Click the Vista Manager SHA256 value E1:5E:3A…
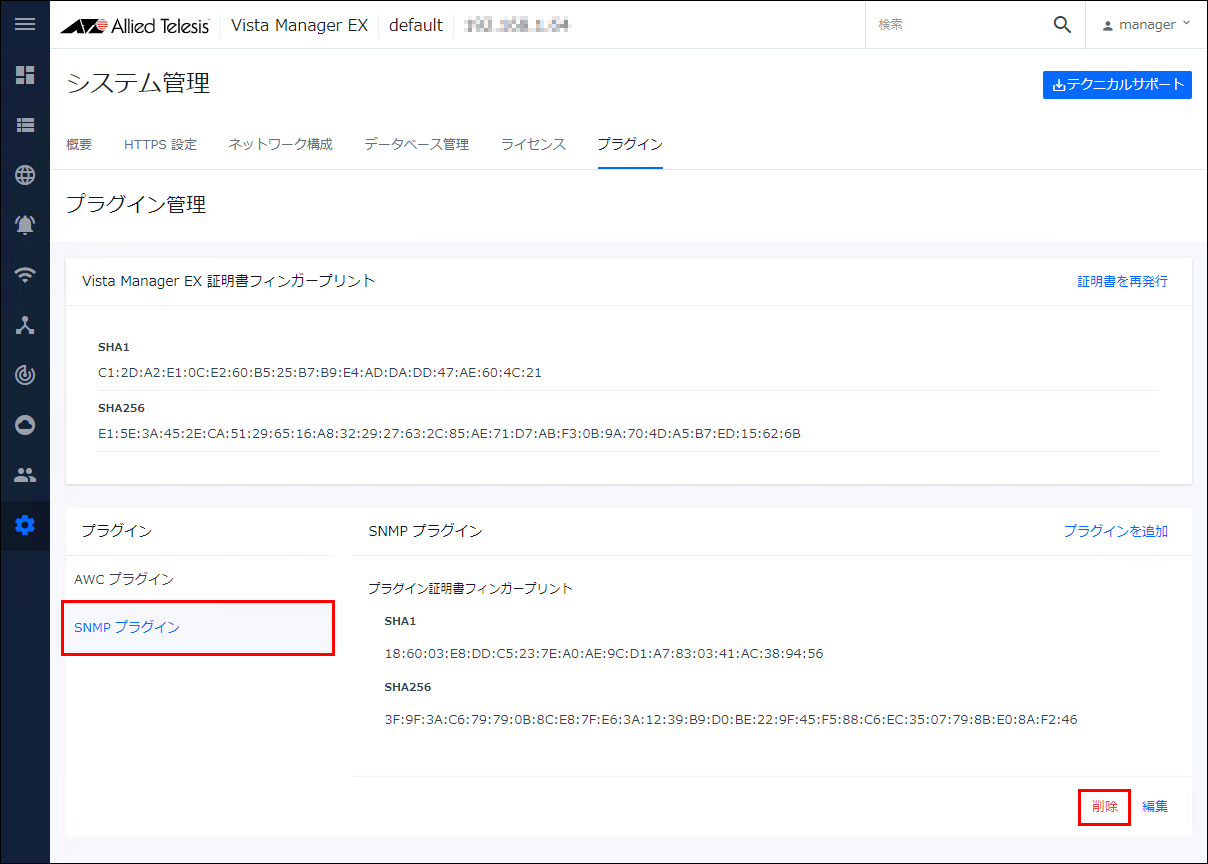The width and height of the screenshot is (1208, 864). pos(449,434)
